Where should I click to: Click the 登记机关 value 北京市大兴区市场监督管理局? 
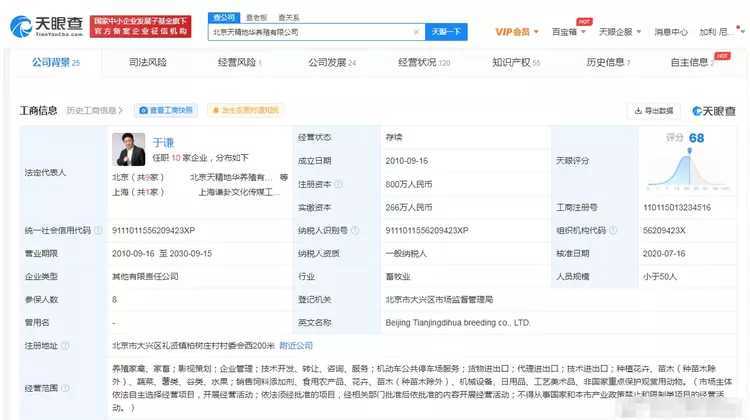439,300
